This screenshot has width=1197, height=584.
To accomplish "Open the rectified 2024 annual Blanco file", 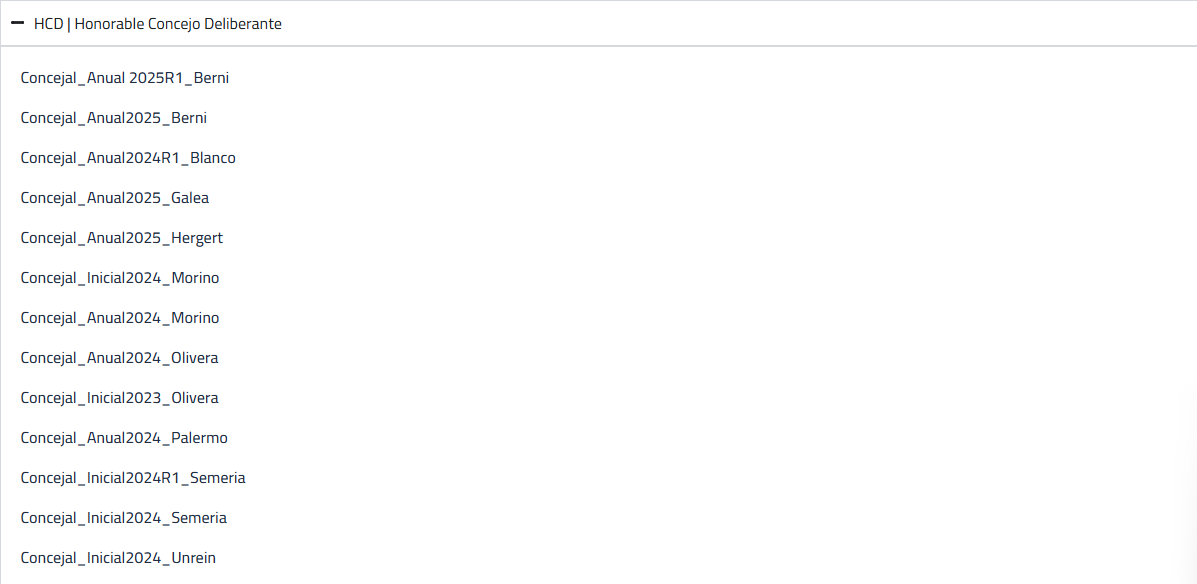I will point(128,158).
